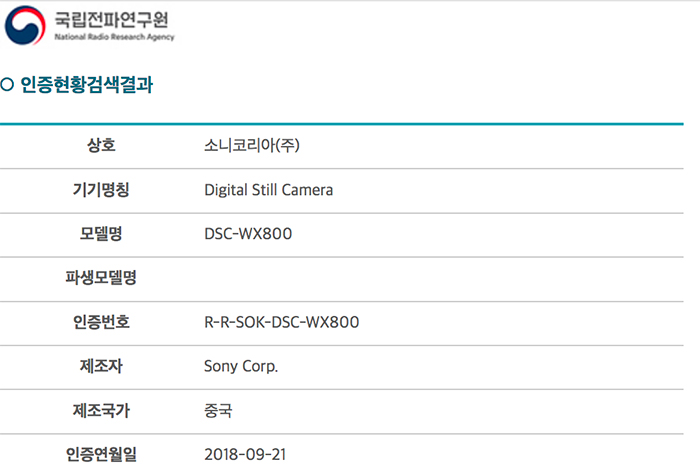Click the National Radio Research Agency emblem
700x472 pixels.
click(x=25, y=25)
